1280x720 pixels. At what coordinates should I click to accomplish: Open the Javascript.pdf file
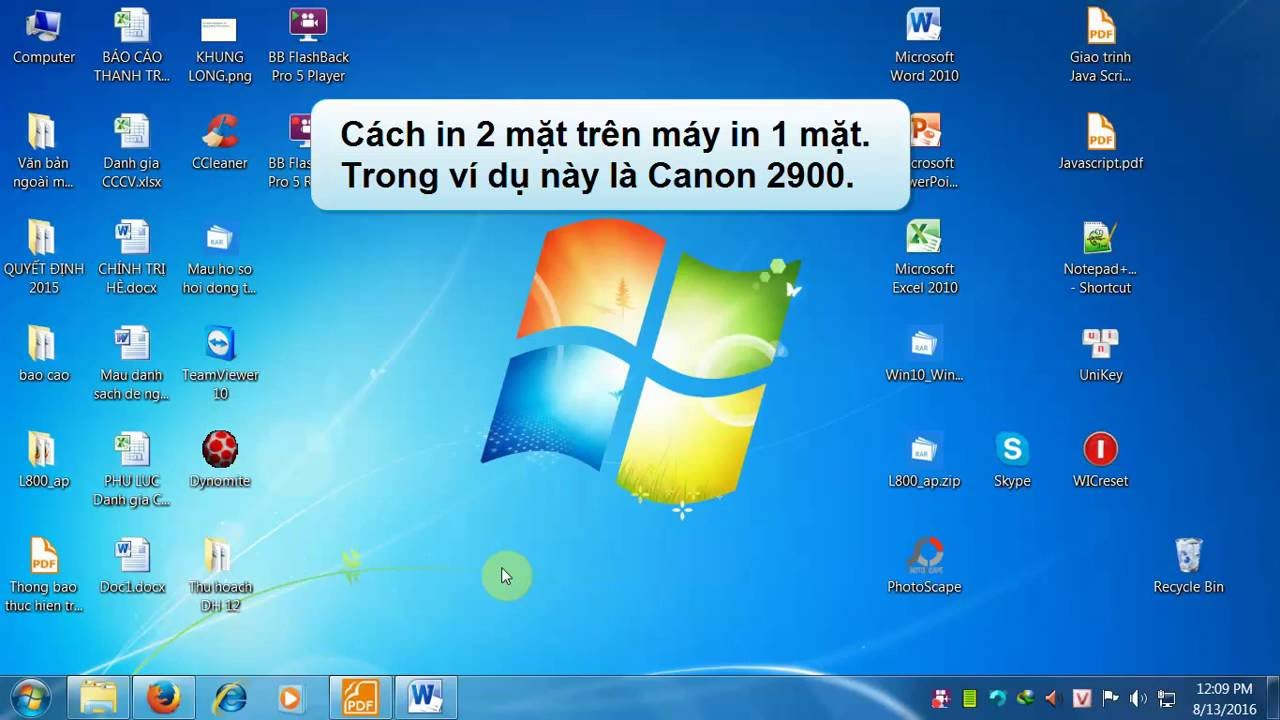click(1100, 143)
